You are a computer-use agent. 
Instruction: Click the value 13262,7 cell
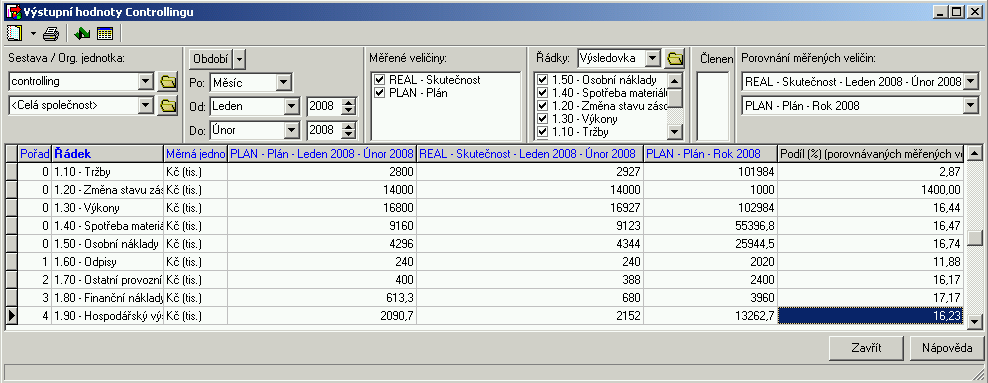[711, 316]
